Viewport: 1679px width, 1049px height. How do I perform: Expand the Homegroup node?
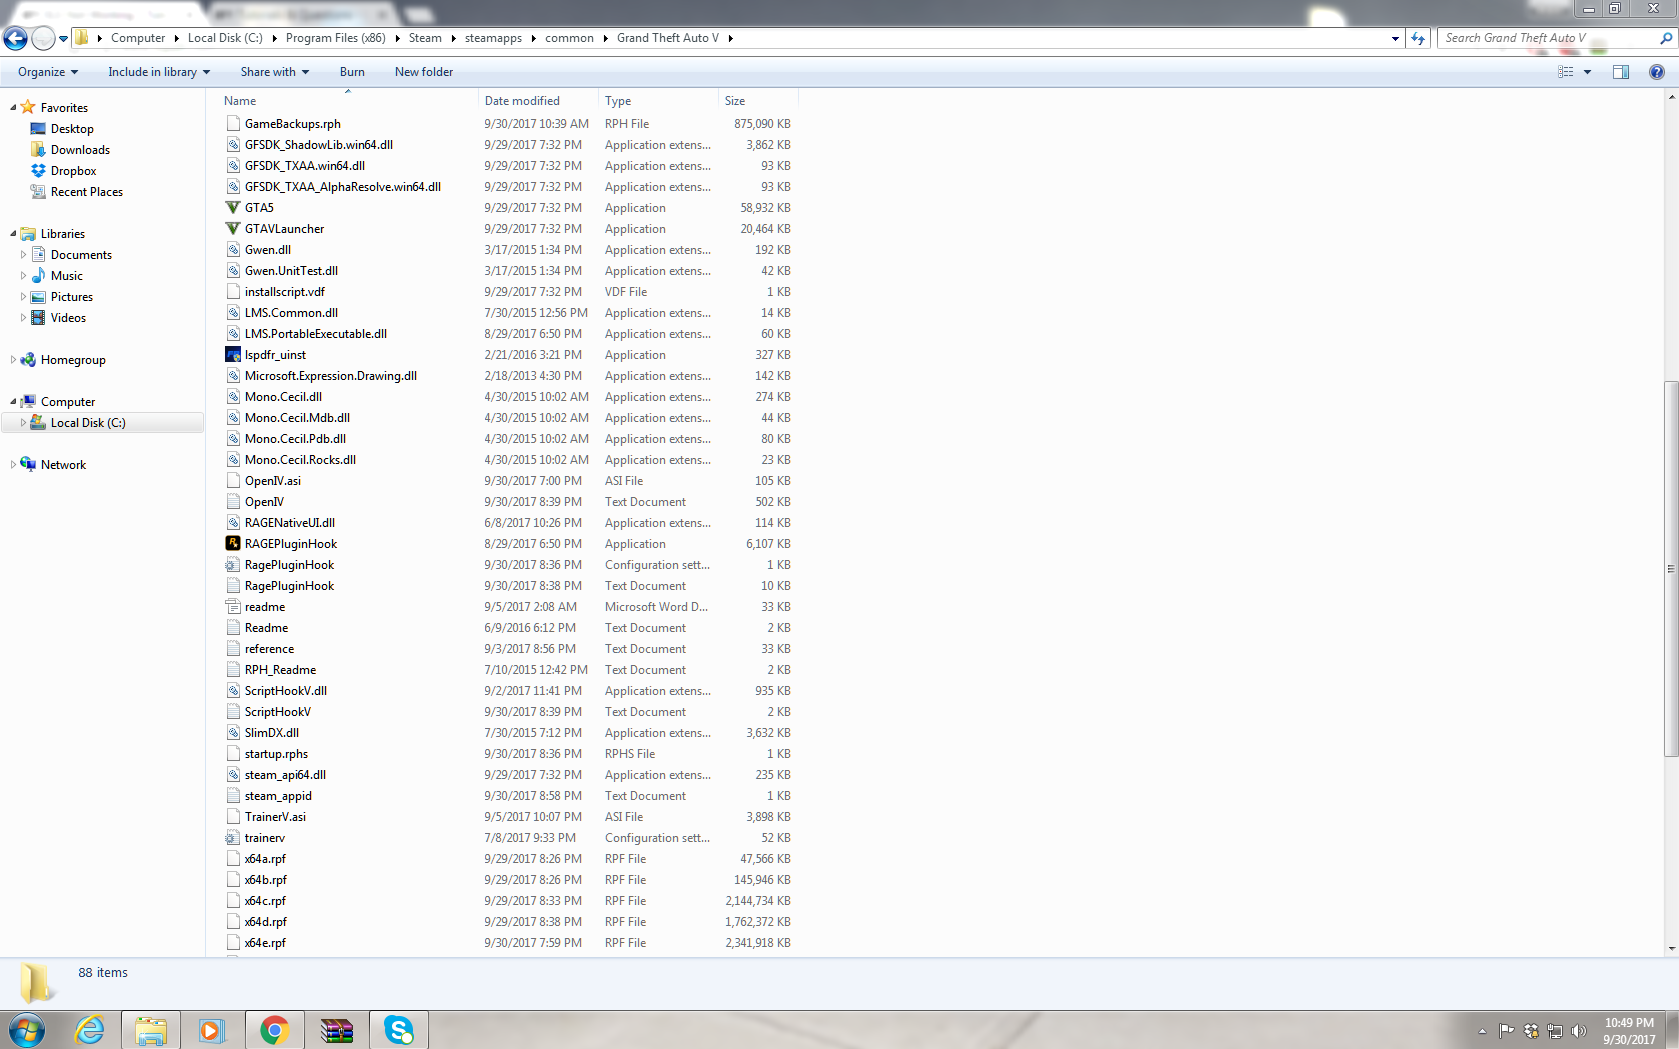[x=13, y=360]
